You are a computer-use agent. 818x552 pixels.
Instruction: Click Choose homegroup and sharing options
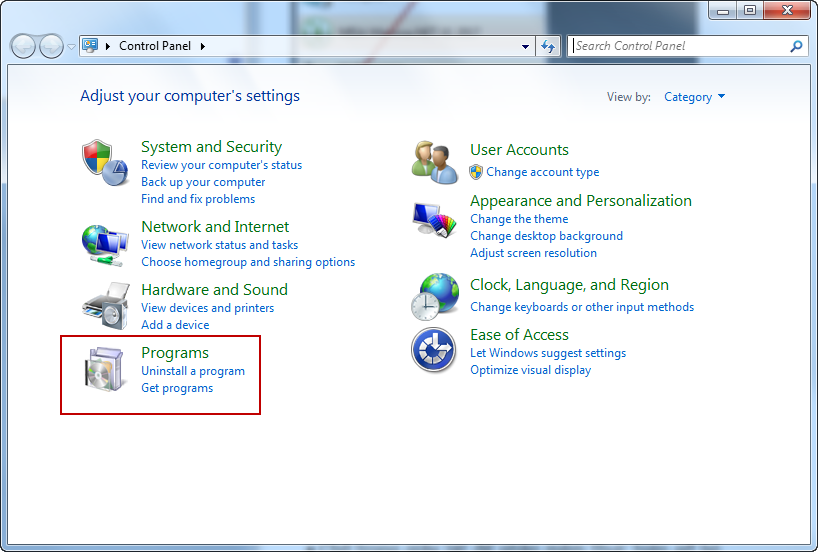pos(248,262)
